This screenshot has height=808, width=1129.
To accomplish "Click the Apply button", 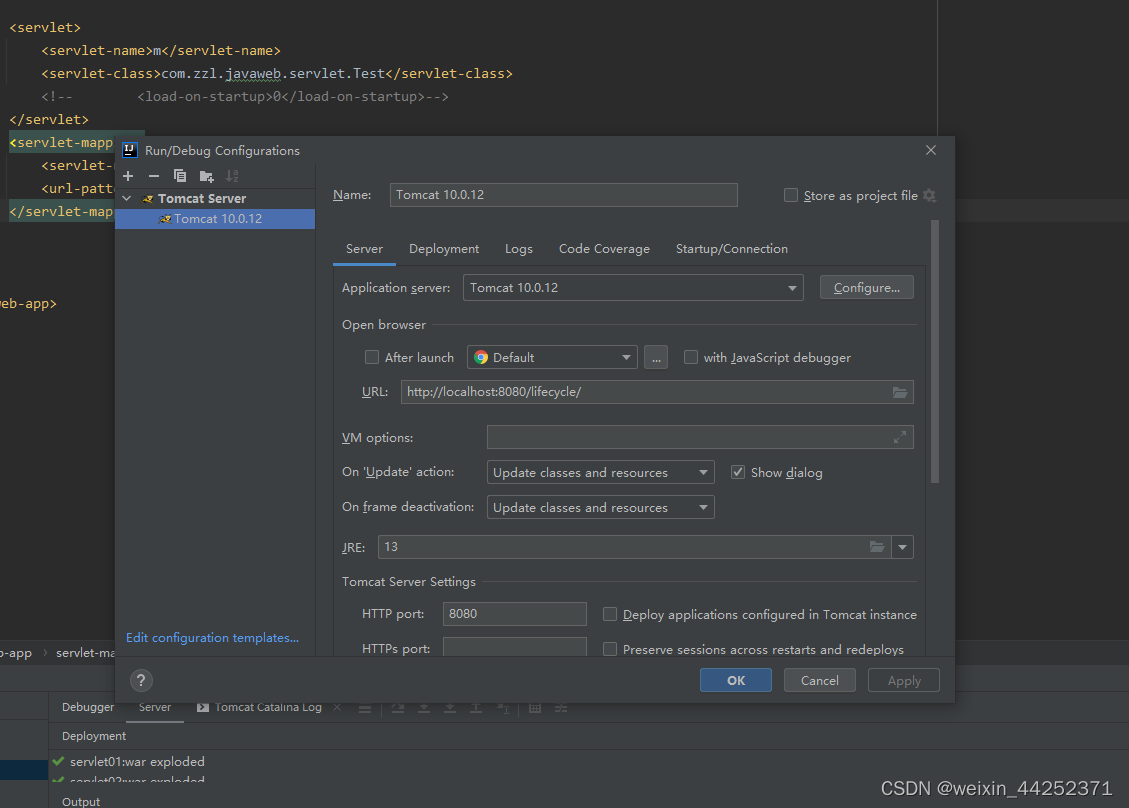I will pyautogui.click(x=904, y=681).
